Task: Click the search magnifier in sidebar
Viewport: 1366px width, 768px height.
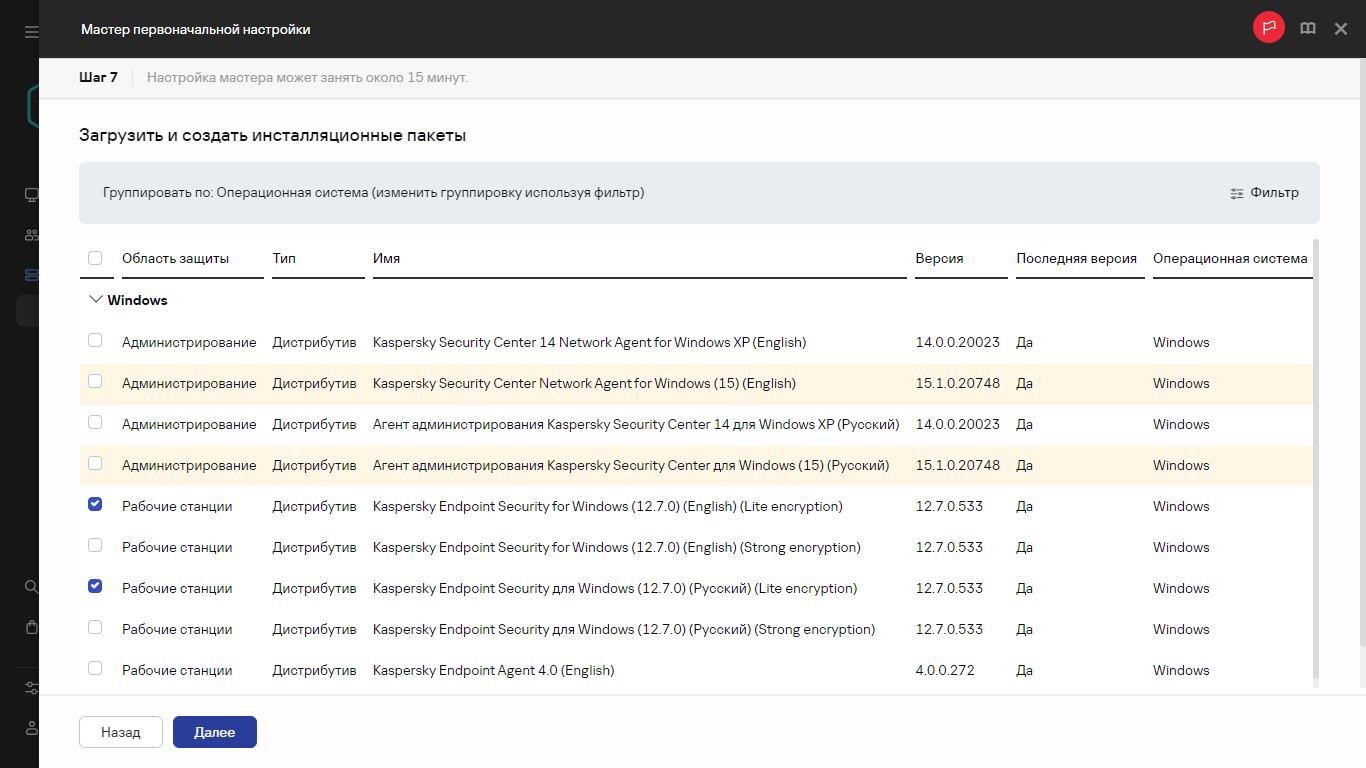Action: pos(31,587)
